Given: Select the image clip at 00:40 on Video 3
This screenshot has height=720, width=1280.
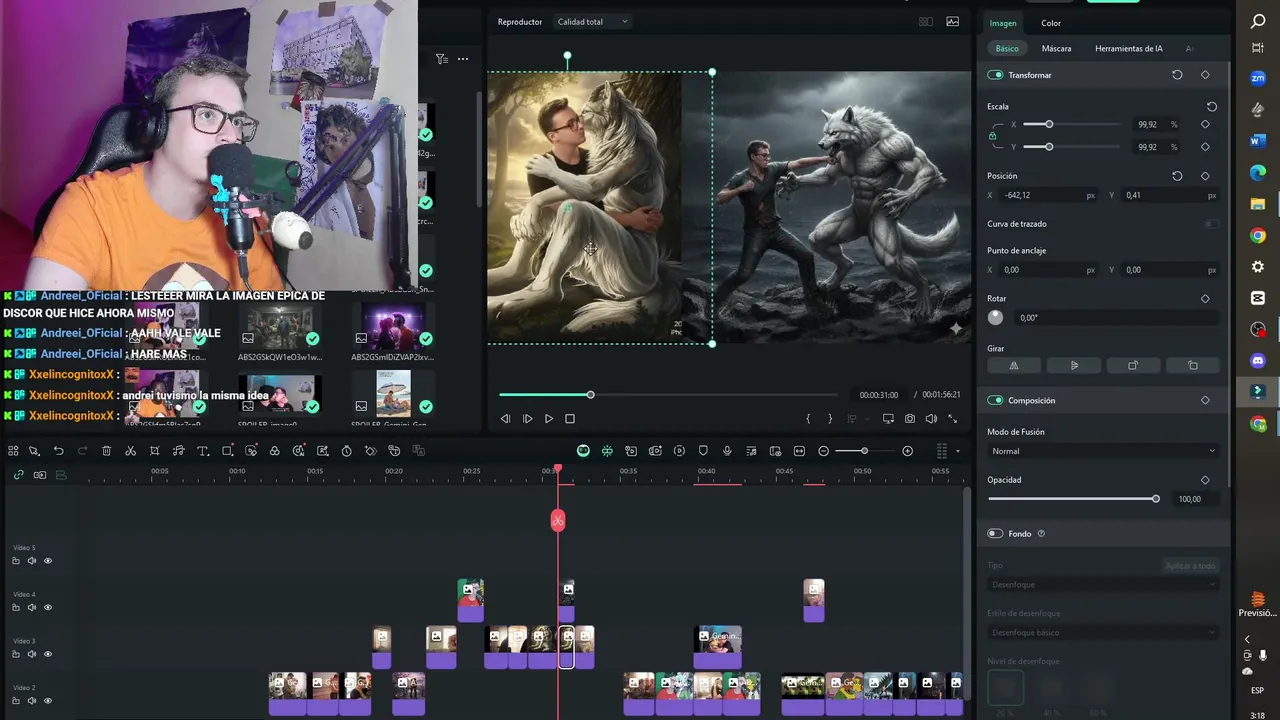Looking at the screenshot, I should (x=718, y=647).
